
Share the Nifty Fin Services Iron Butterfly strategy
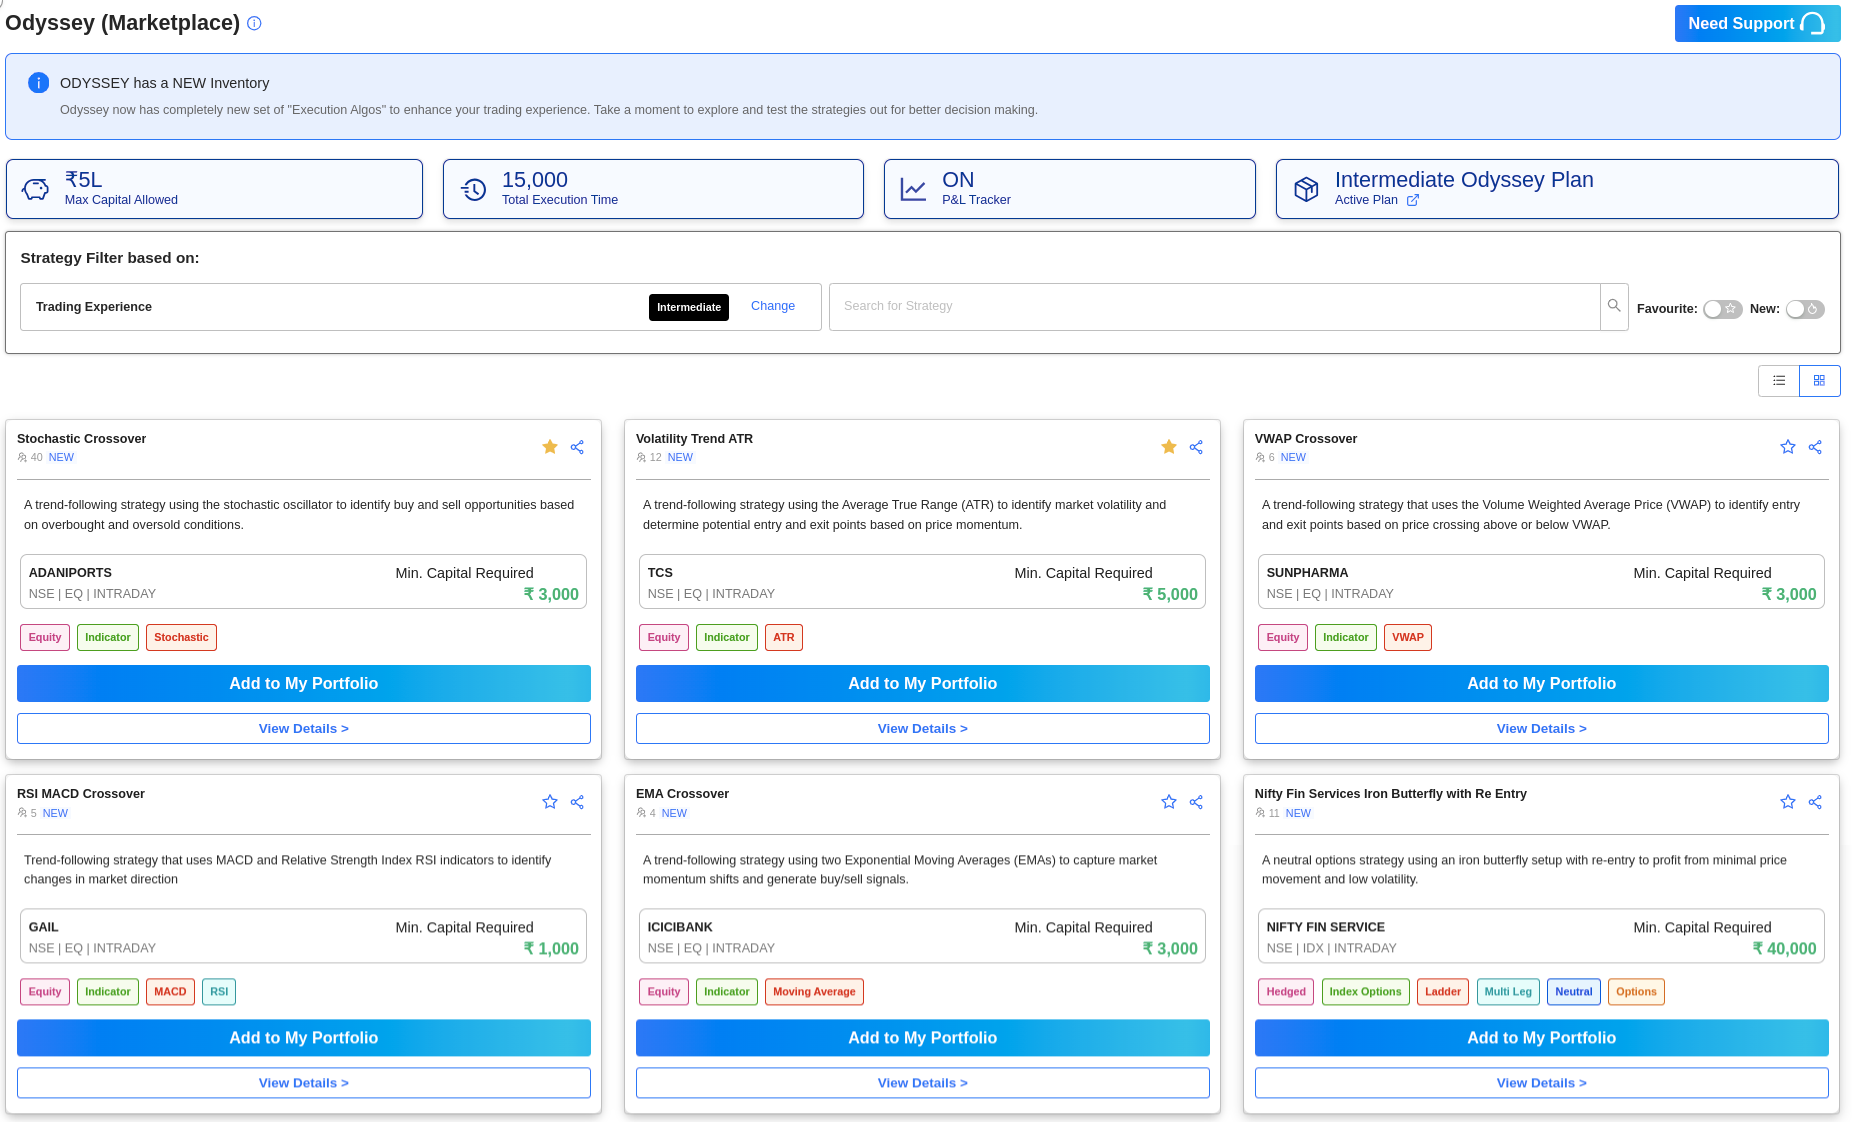click(x=1815, y=802)
